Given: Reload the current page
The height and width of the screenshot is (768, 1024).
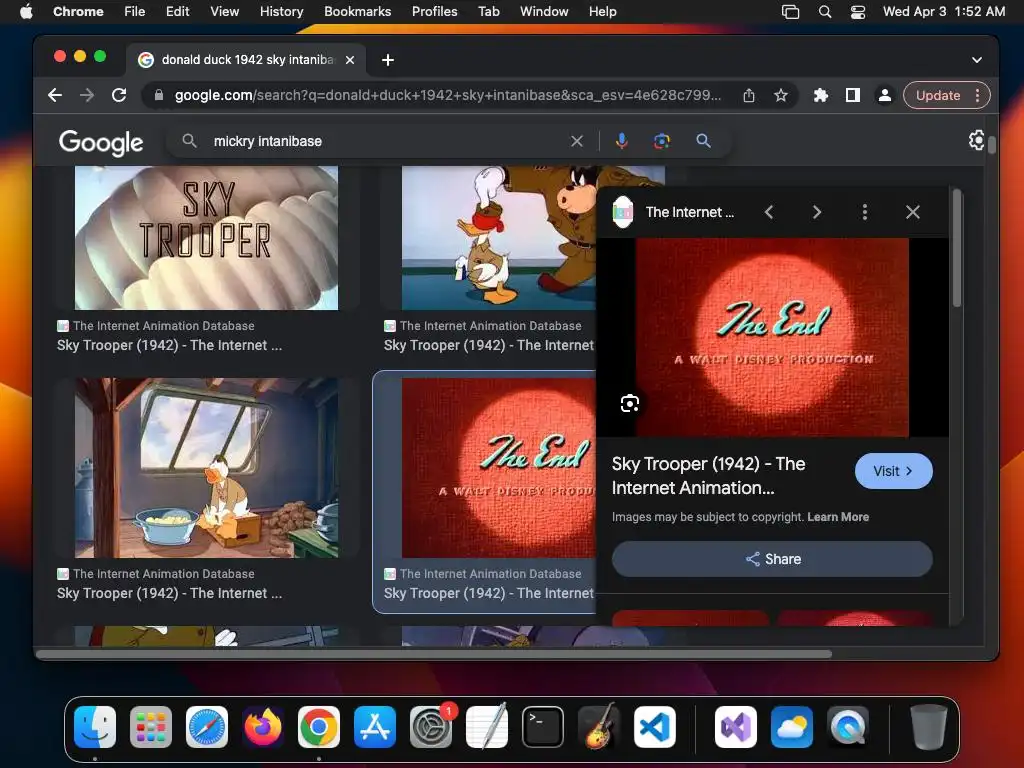Looking at the screenshot, I should pyautogui.click(x=119, y=95).
